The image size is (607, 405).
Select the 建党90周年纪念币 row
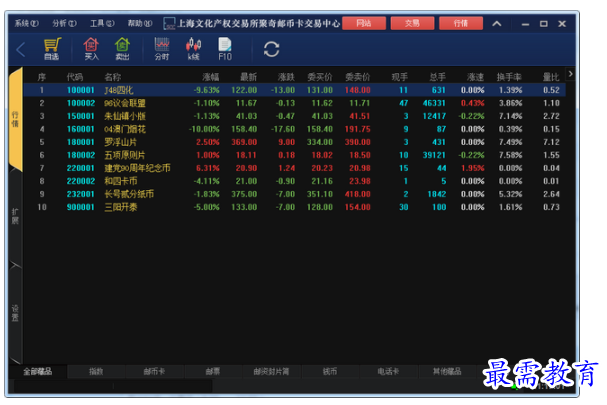pos(294,168)
